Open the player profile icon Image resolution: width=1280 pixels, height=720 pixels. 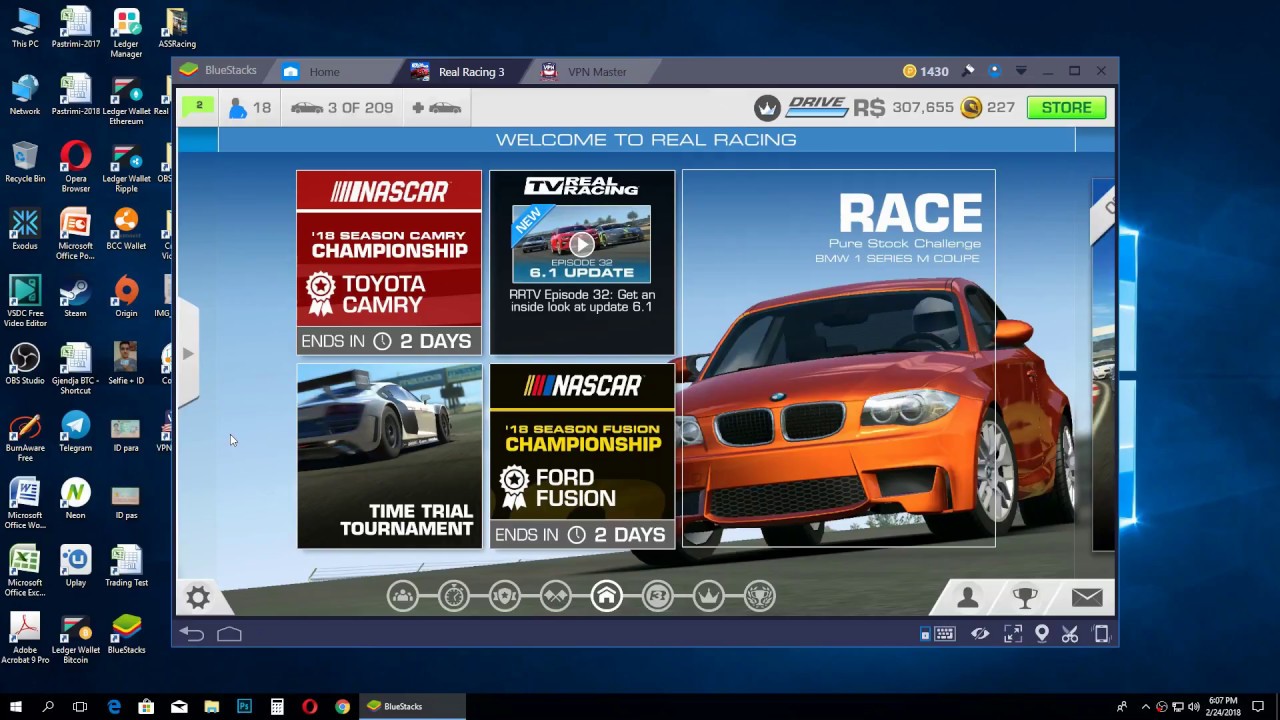pos(968,597)
